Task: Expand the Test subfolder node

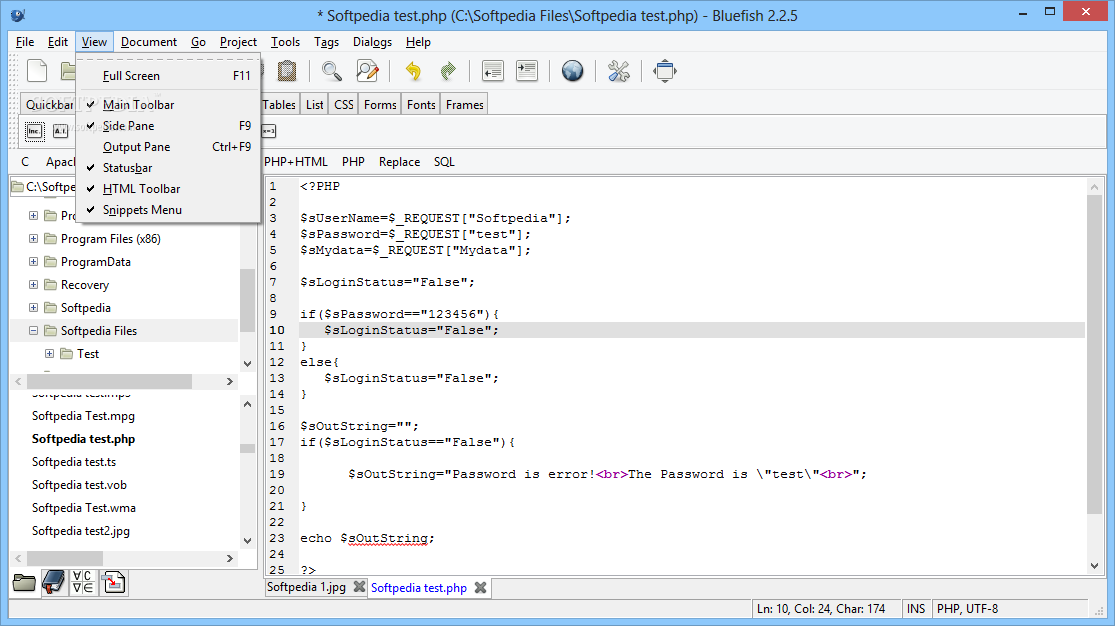Action: coord(50,354)
